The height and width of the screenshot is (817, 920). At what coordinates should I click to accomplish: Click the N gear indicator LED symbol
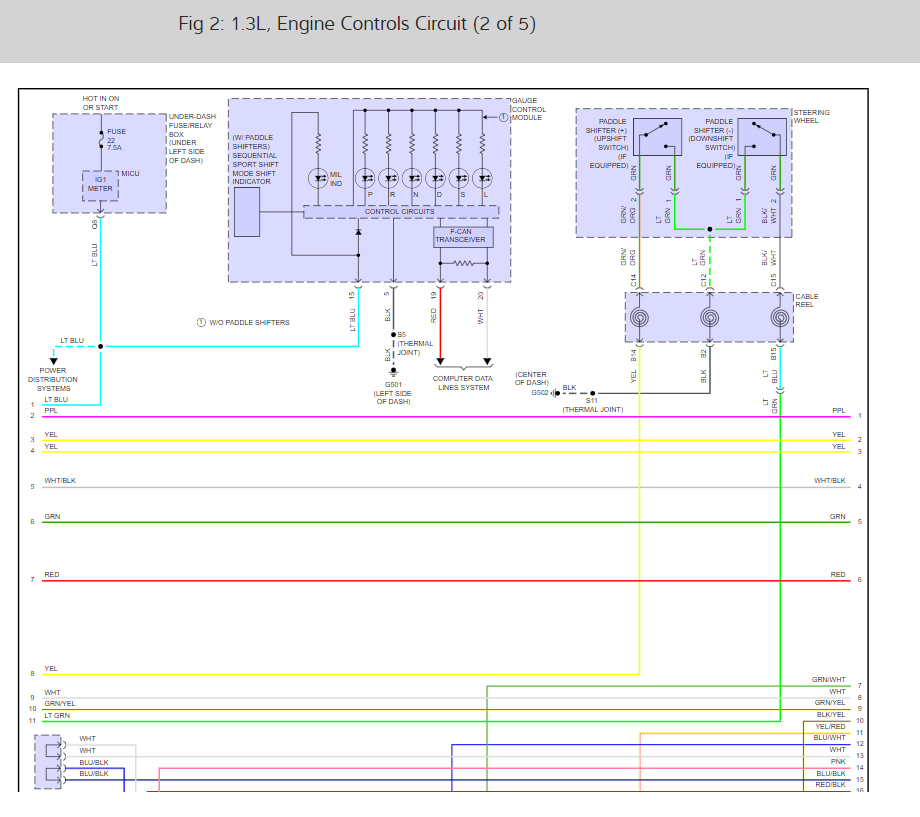click(413, 178)
